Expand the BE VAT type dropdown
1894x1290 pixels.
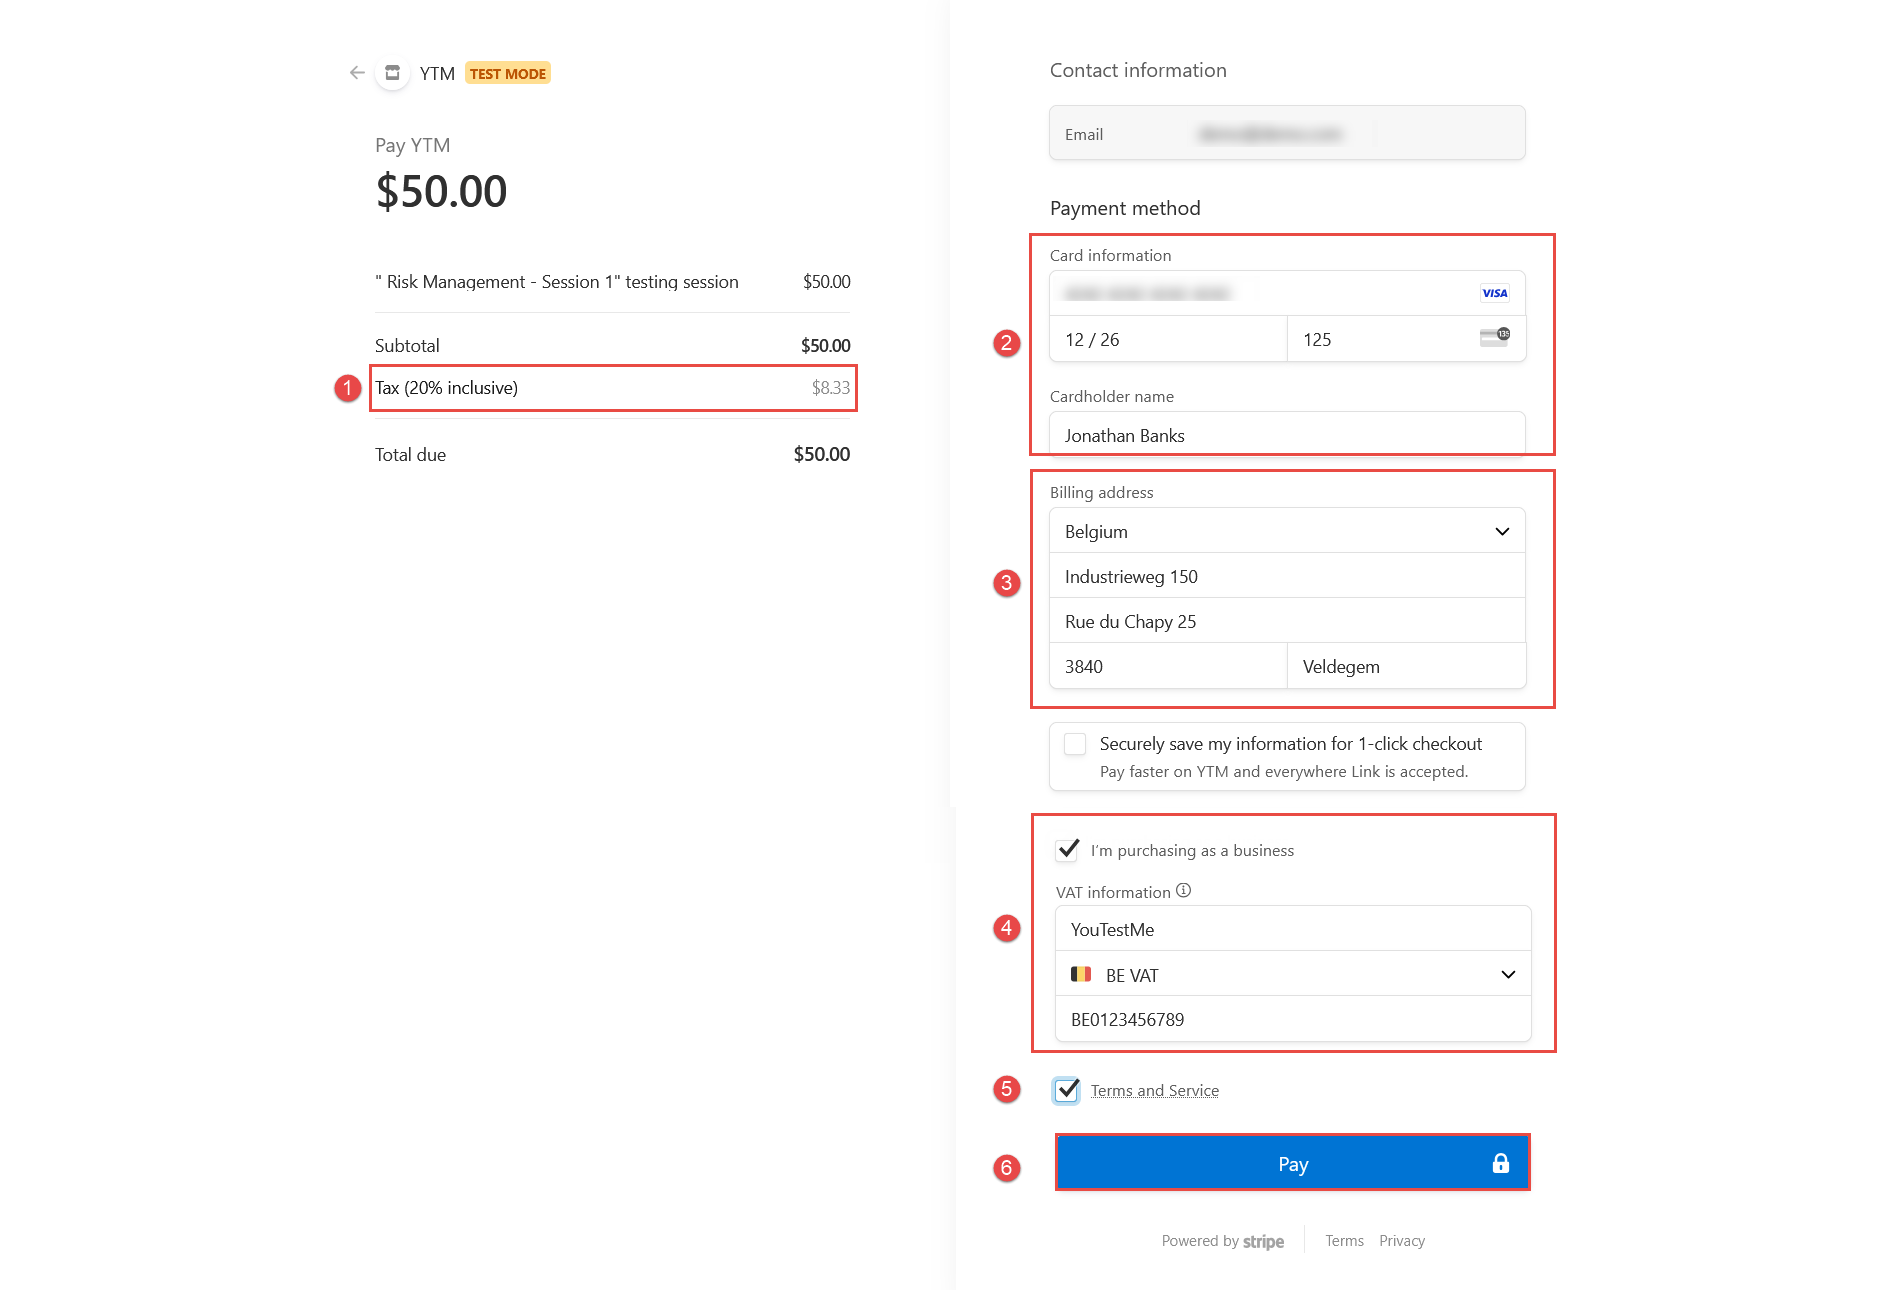pos(1293,974)
